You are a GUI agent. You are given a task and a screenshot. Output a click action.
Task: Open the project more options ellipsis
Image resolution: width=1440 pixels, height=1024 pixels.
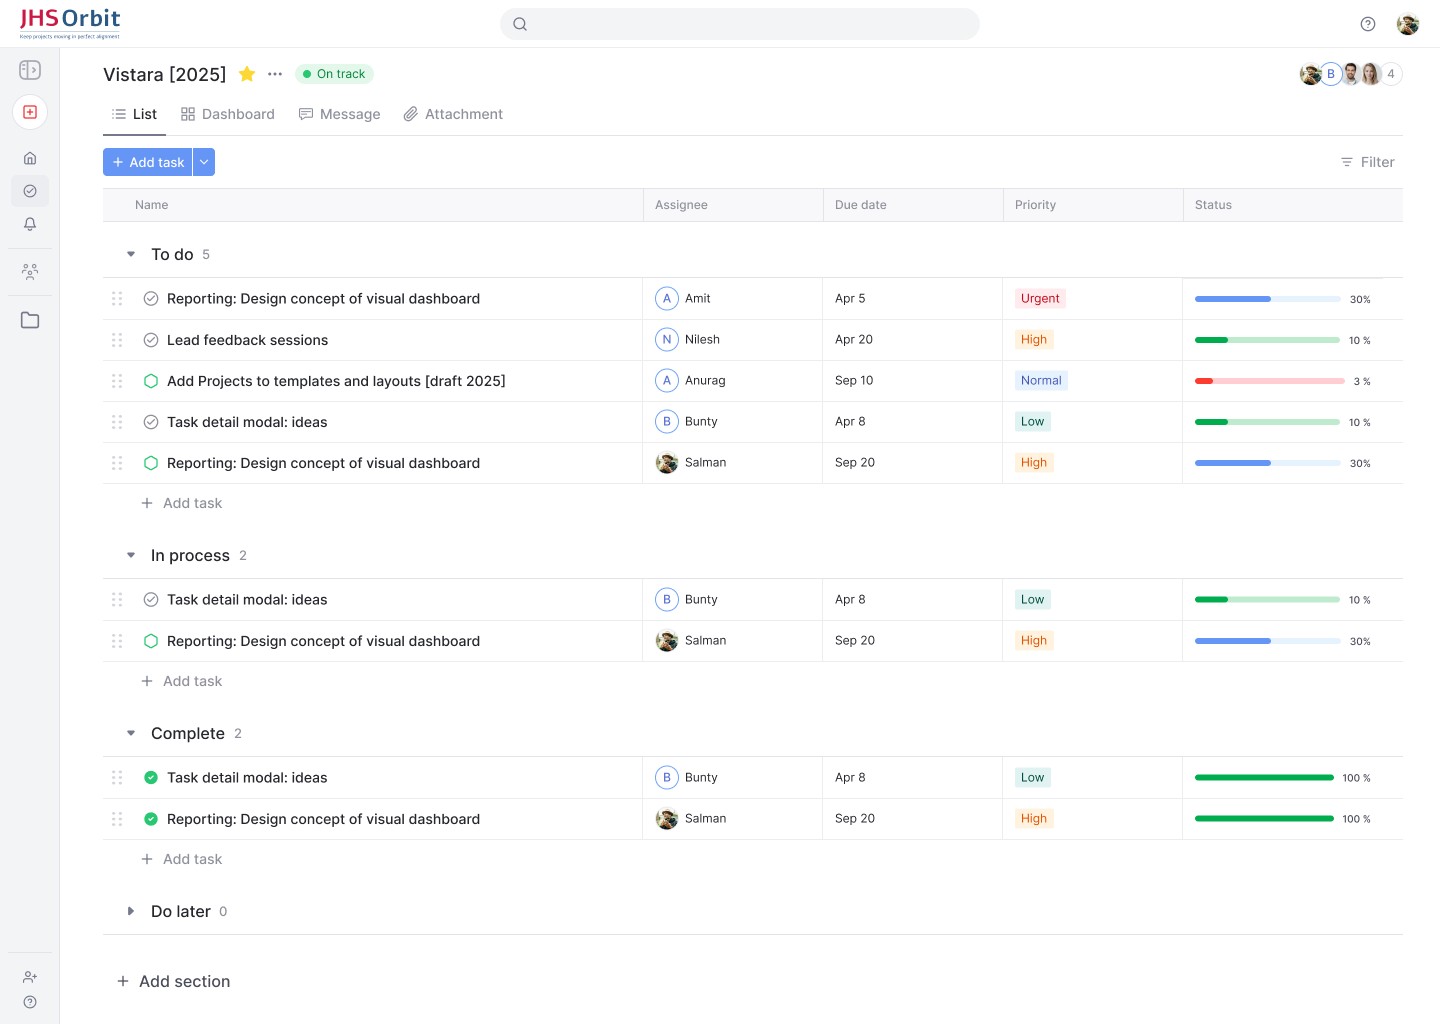pyautogui.click(x=275, y=74)
